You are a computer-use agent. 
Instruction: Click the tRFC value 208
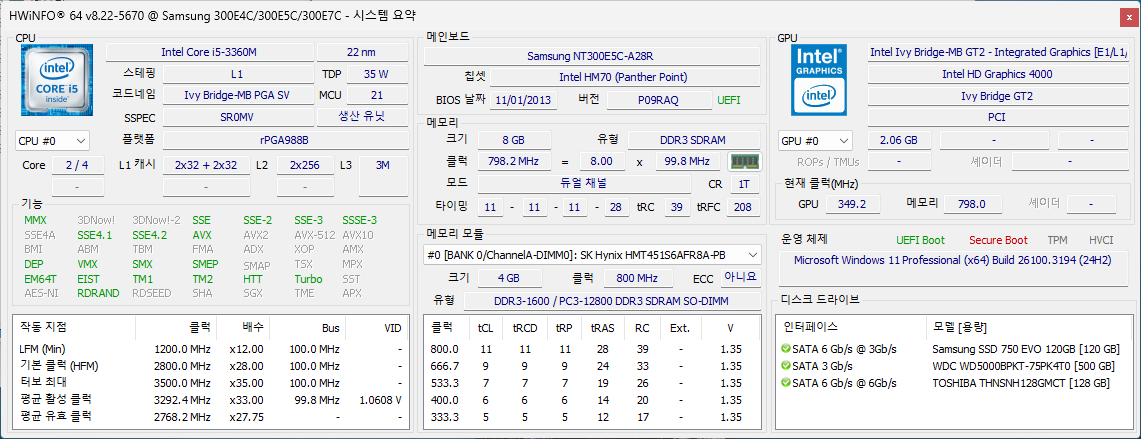coord(742,207)
